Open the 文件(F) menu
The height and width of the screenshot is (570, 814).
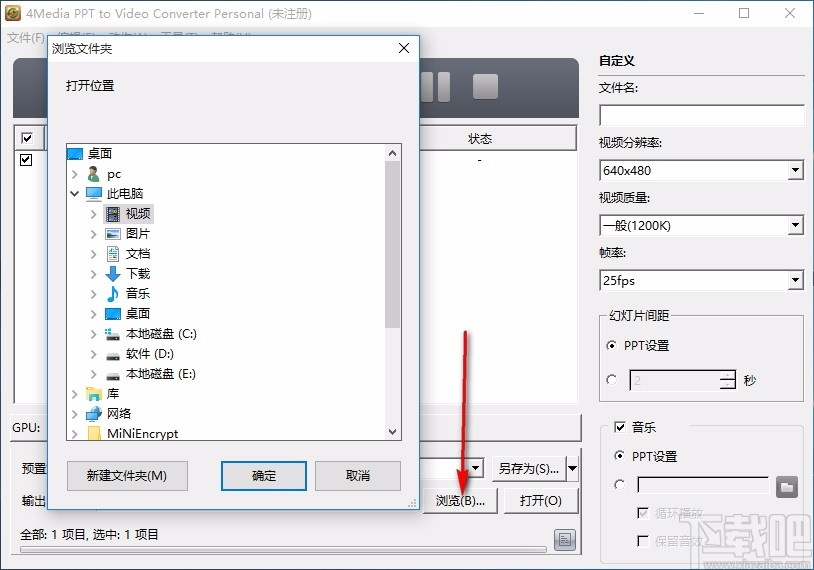point(25,38)
